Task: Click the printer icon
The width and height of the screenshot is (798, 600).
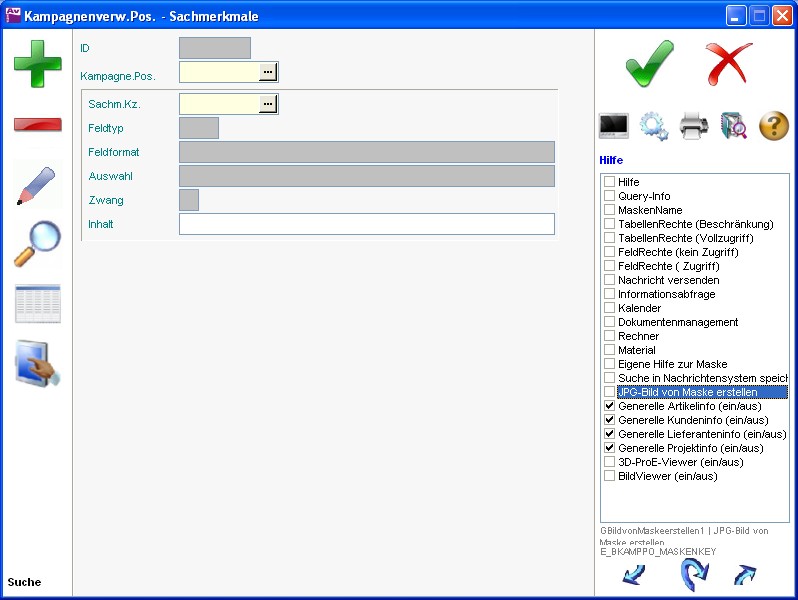Action: (x=694, y=126)
